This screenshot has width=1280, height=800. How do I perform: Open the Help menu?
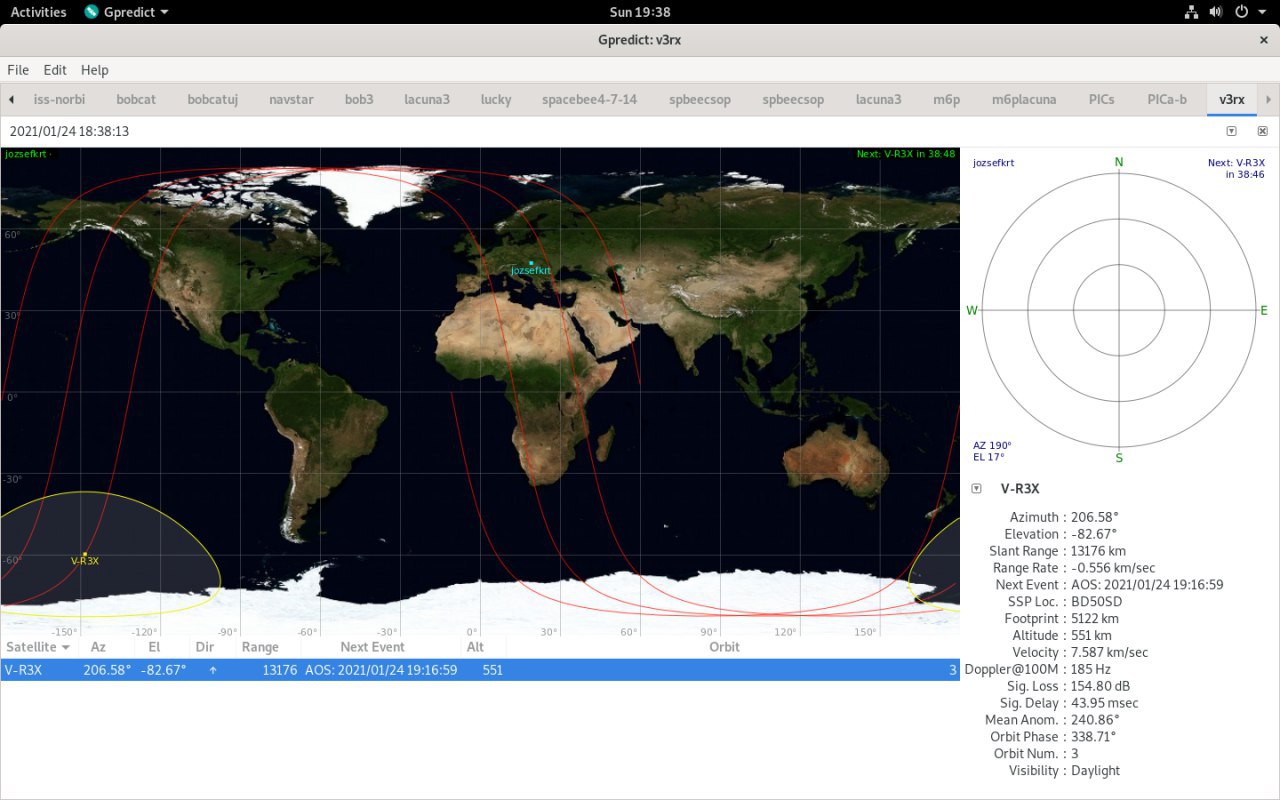point(95,70)
